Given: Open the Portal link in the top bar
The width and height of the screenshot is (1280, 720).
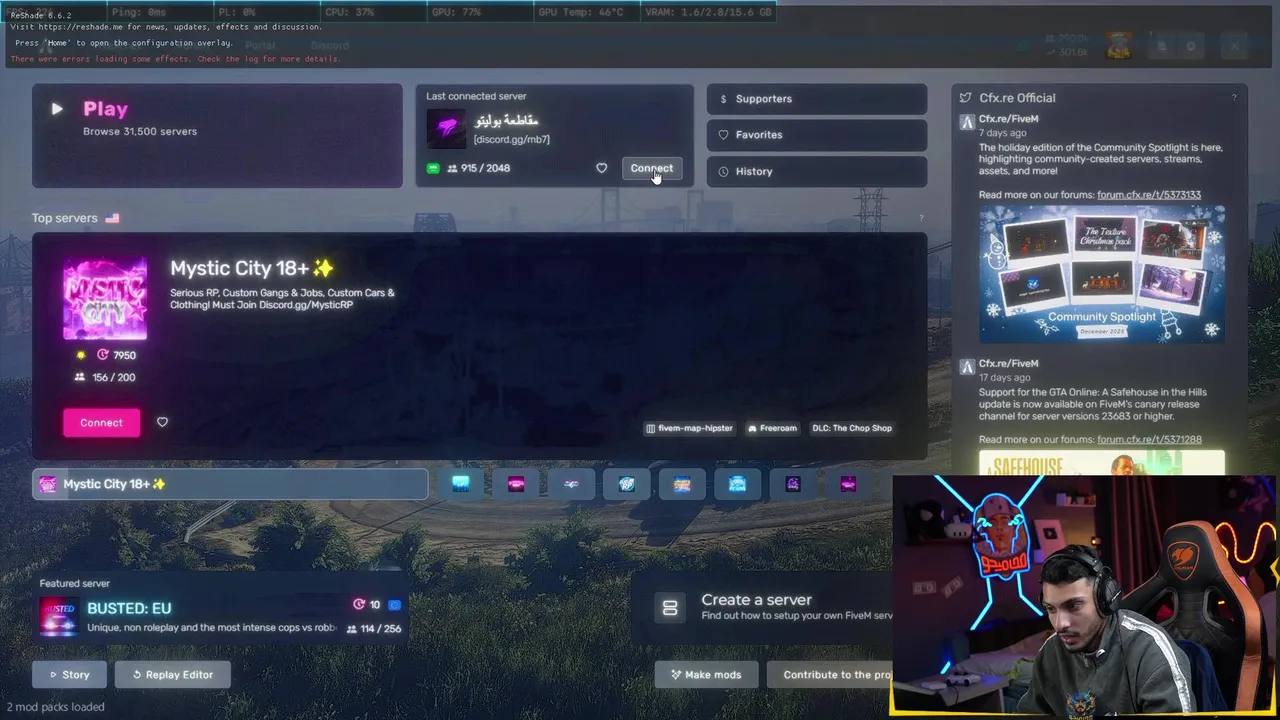Looking at the screenshot, I should (260, 45).
